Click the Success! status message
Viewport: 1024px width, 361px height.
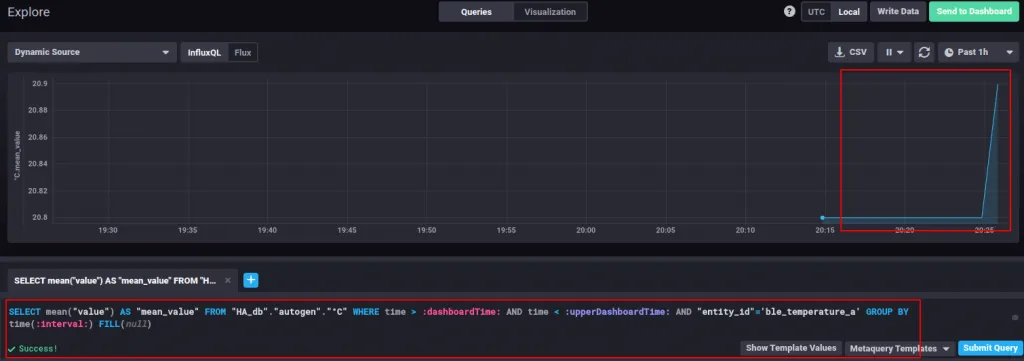[x=33, y=349]
